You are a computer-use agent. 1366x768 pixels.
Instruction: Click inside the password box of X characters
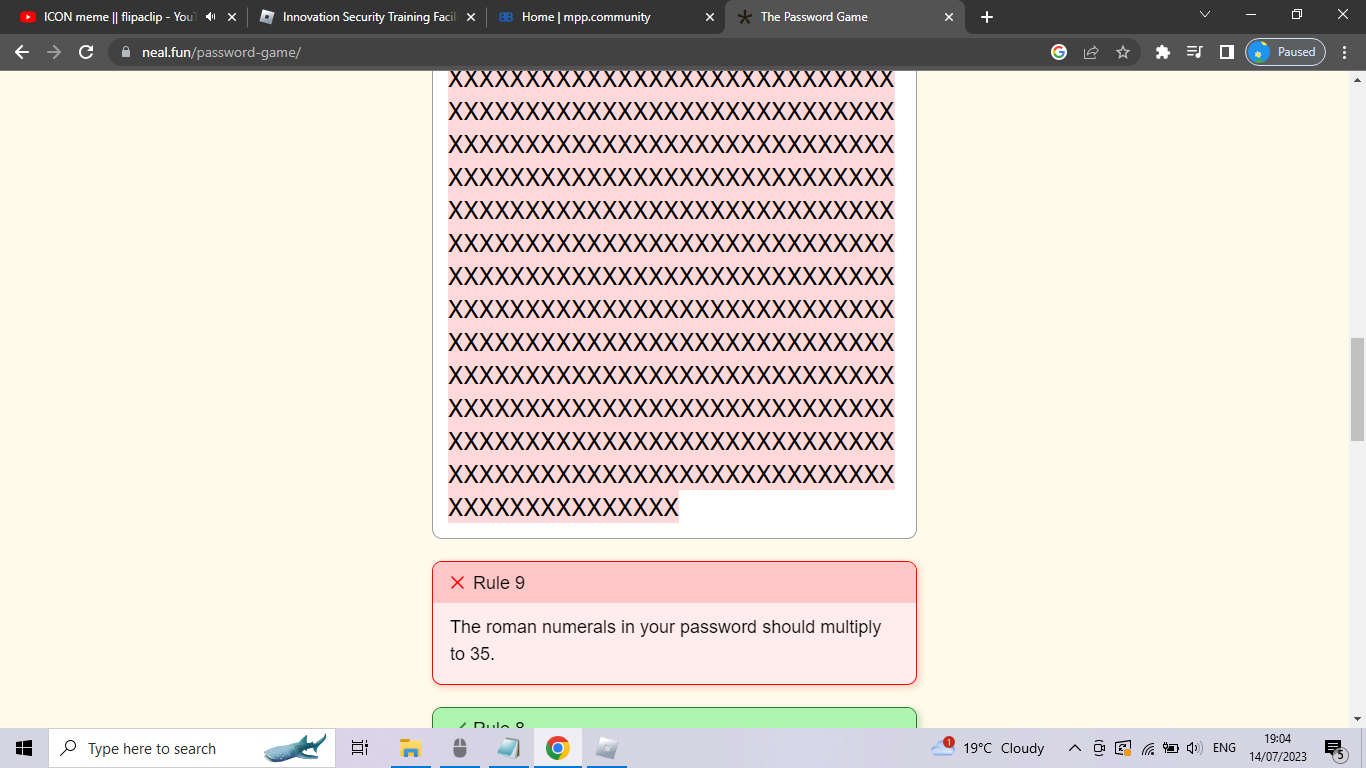pos(674,305)
